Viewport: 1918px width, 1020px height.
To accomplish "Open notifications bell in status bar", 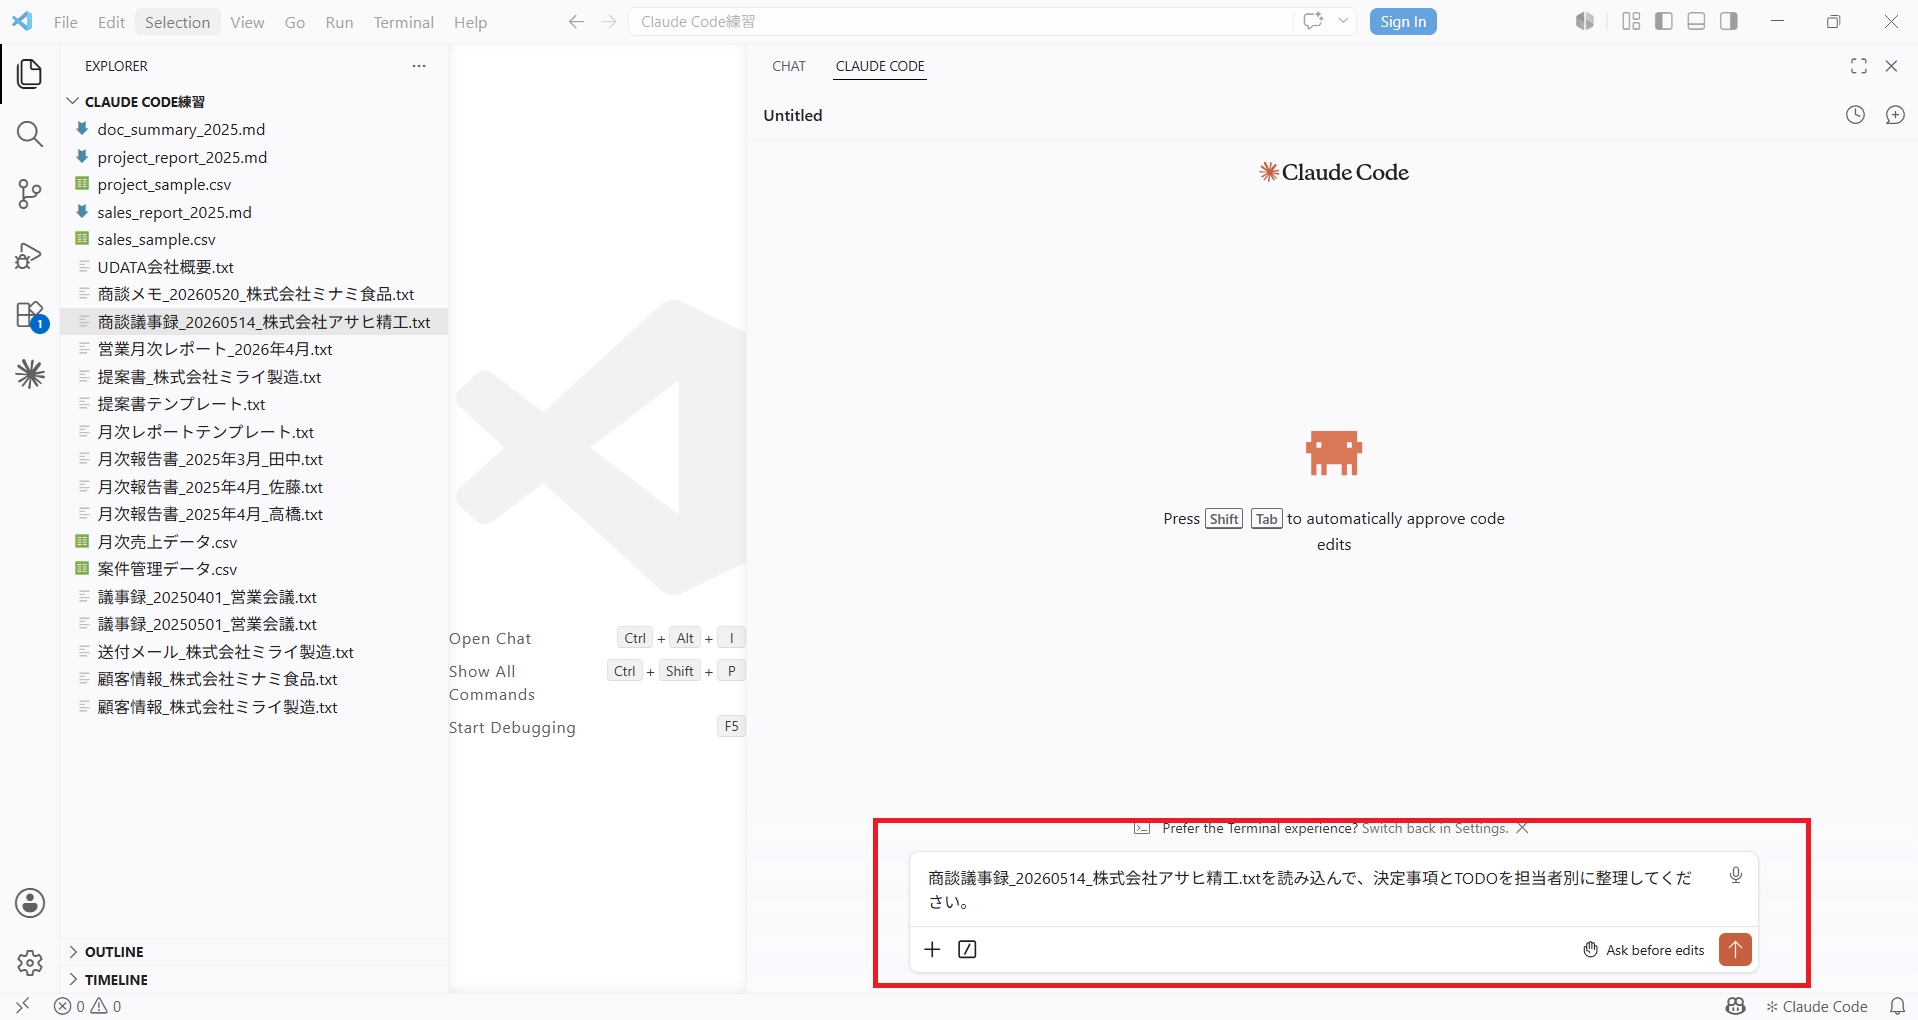I will pos(1897,1006).
